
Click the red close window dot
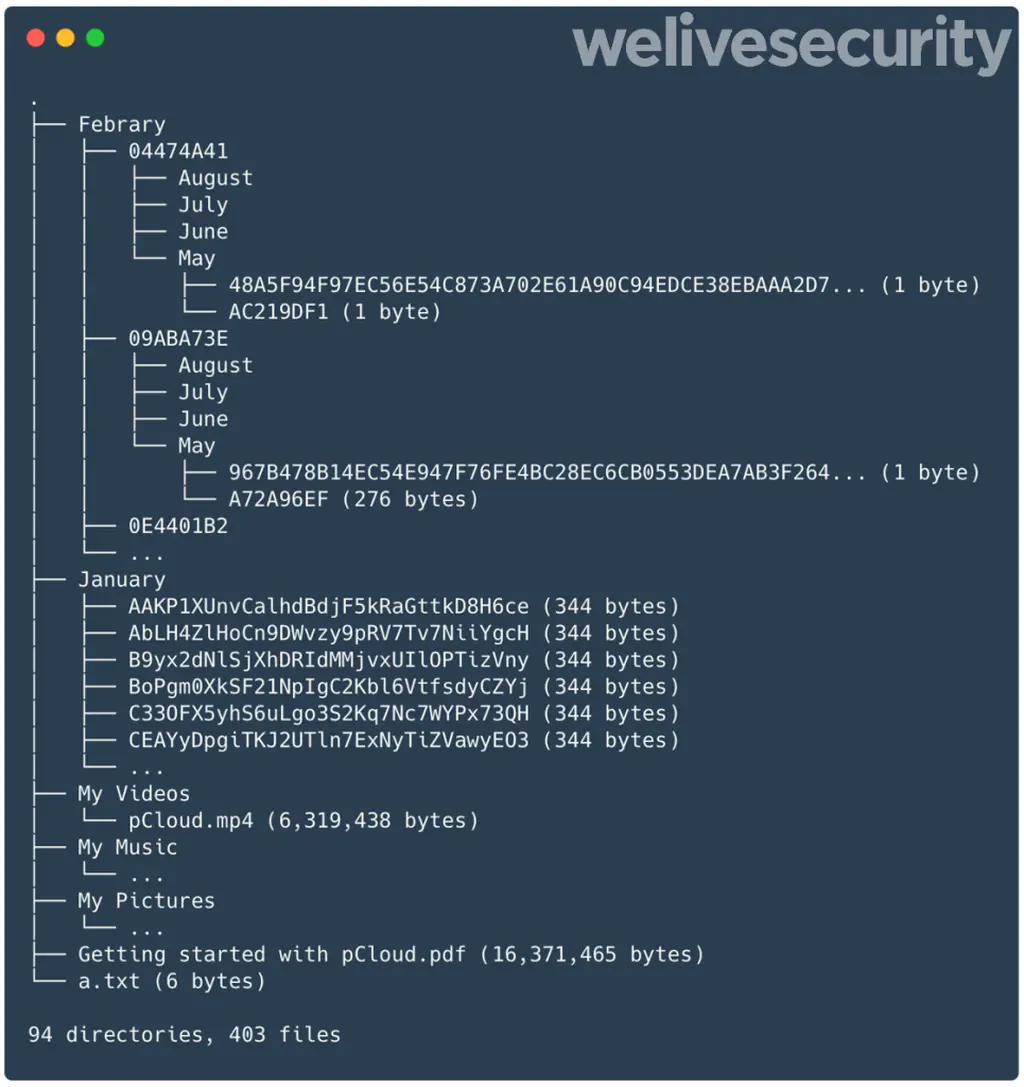click(36, 38)
